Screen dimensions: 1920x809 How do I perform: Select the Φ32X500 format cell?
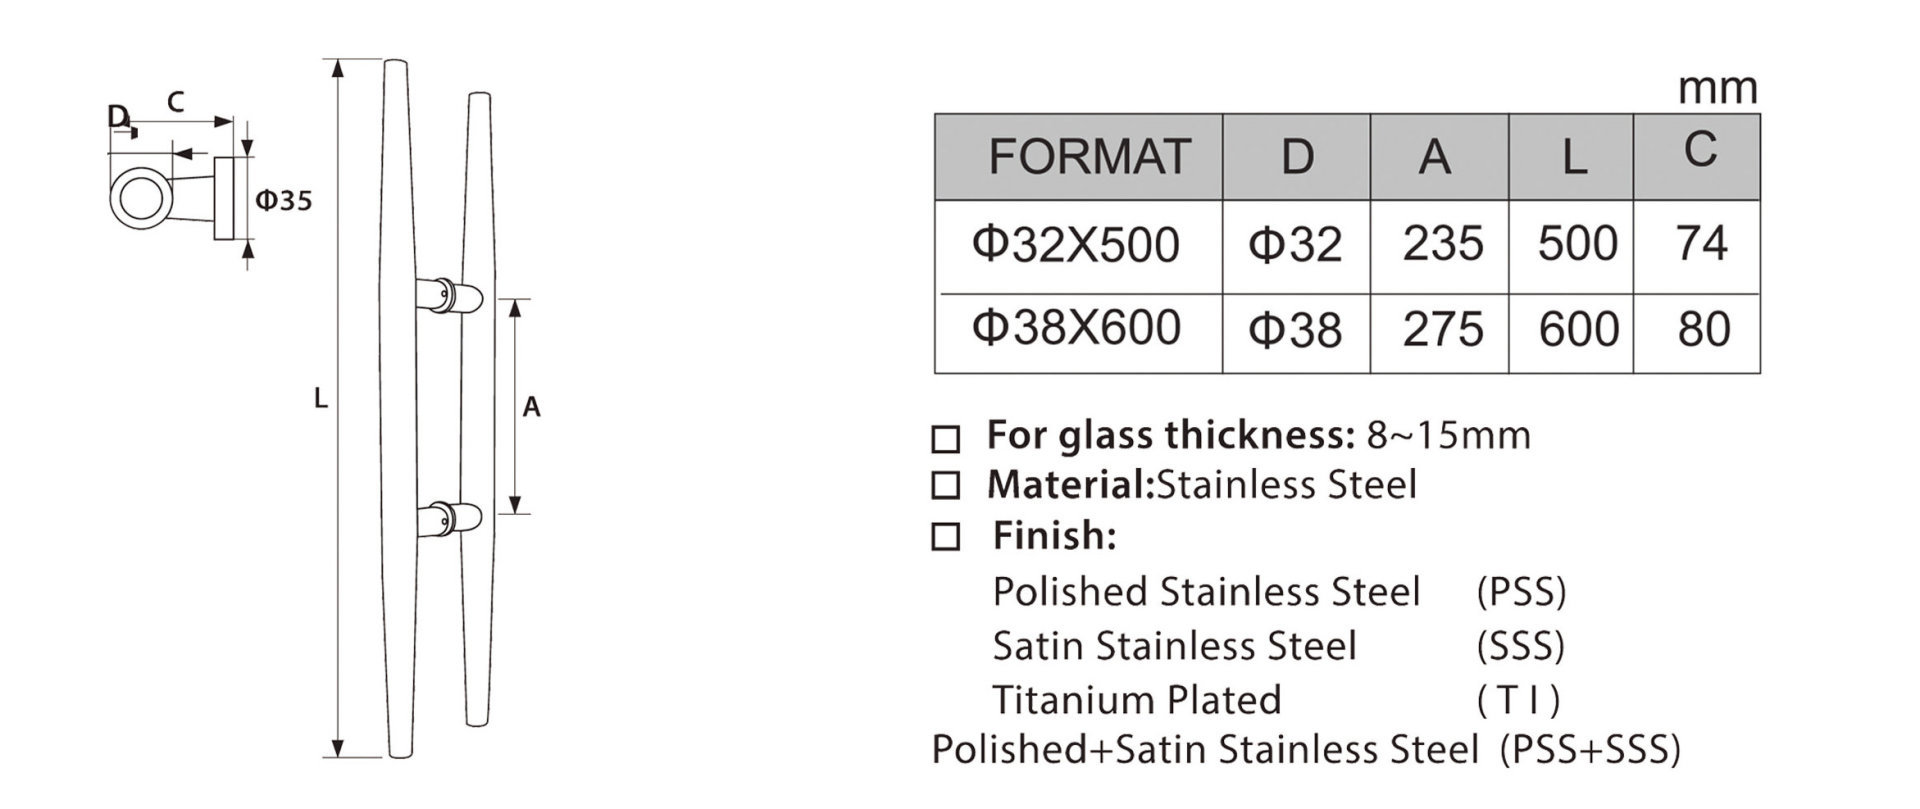coord(1079,247)
